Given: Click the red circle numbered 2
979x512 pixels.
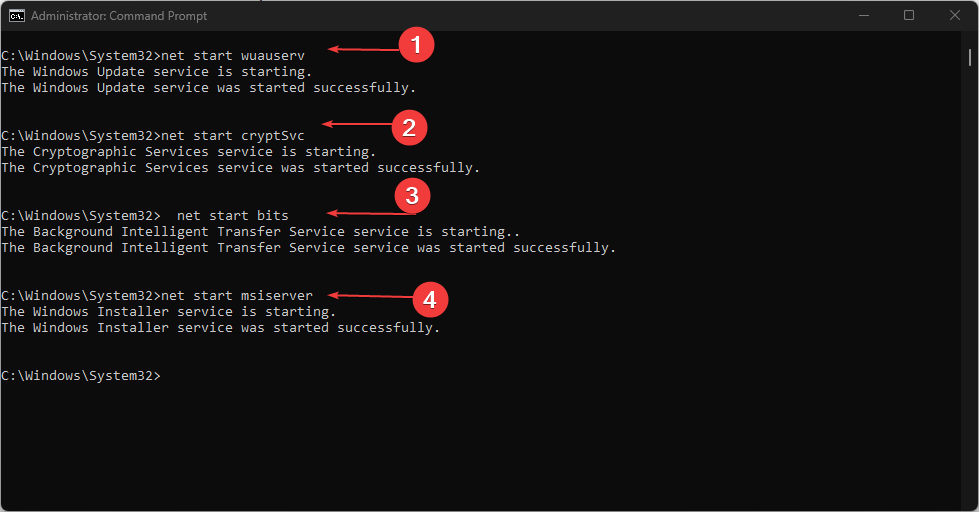Looking at the screenshot, I should 410,126.
